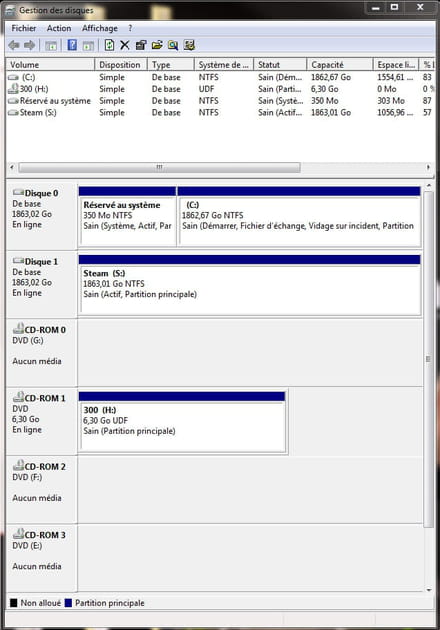The width and height of the screenshot is (440, 630).
Task: Click the Help question mark toolbar icon
Action: coord(72,45)
